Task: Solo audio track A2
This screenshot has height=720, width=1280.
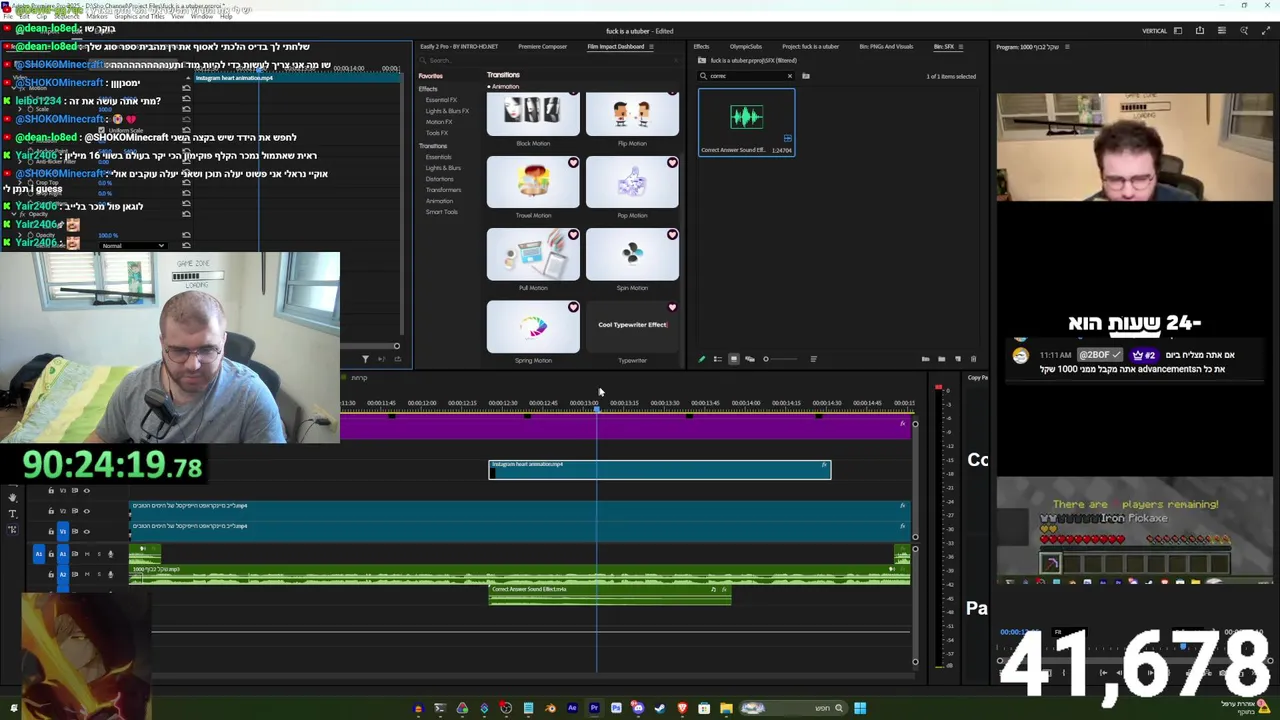Action: (x=98, y=574)
